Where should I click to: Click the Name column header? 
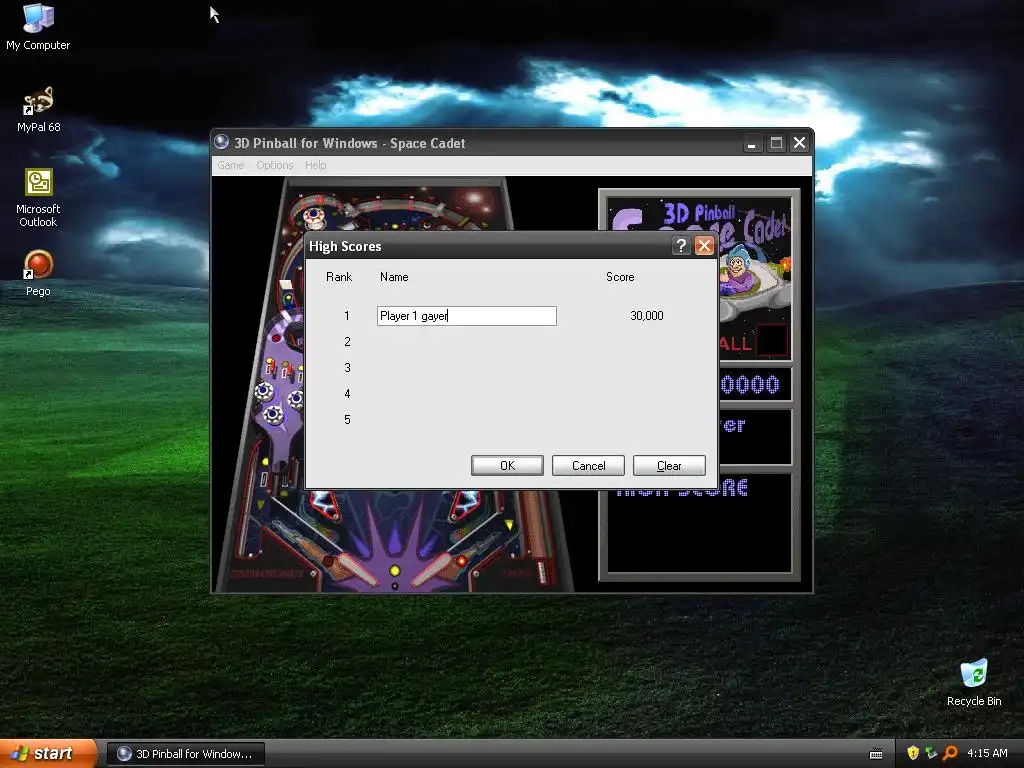point(394,277)
